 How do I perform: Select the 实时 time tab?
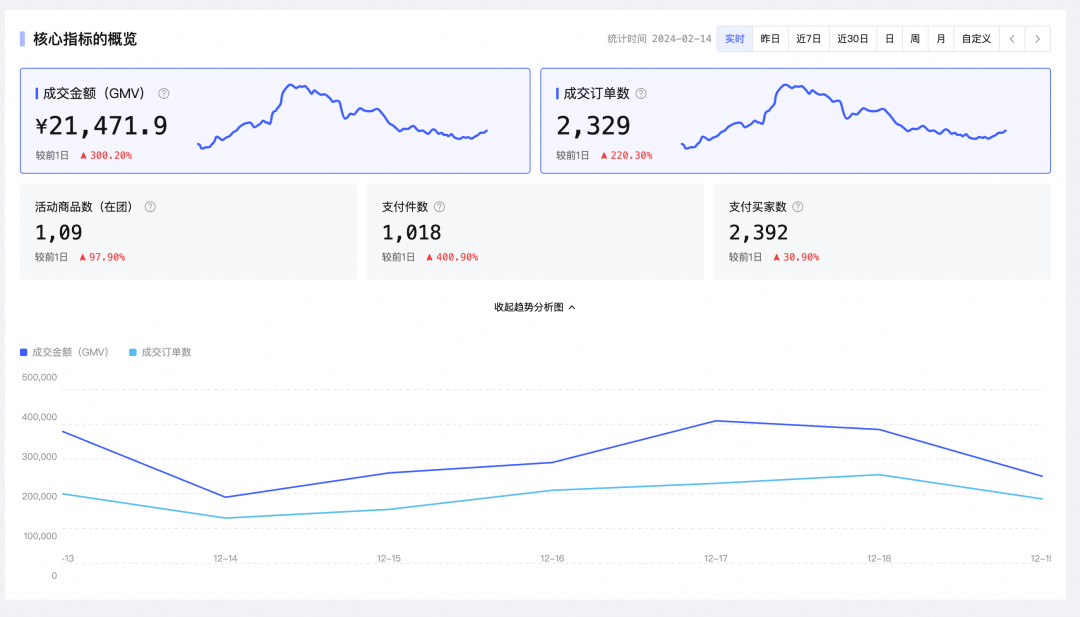734,39
